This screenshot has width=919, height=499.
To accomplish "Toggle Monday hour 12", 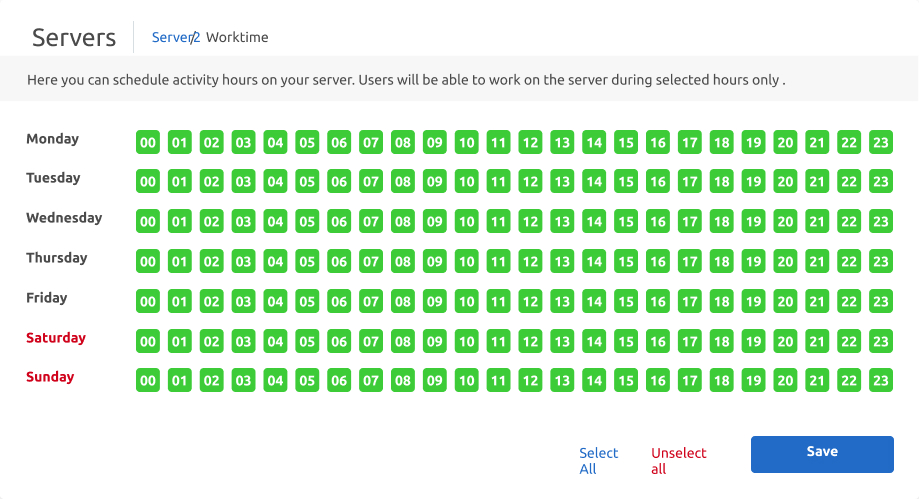I will point(530,142).
